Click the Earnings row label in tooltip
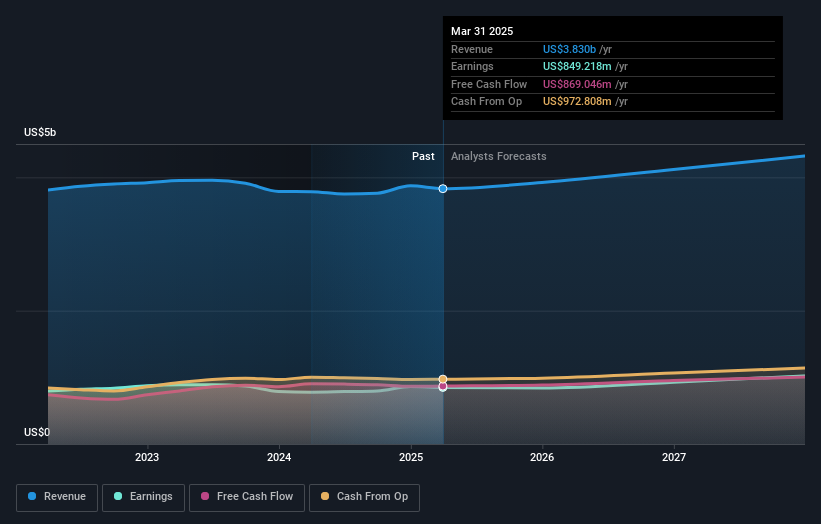Viewport: 821px width, 524px height. click(472, 66)
